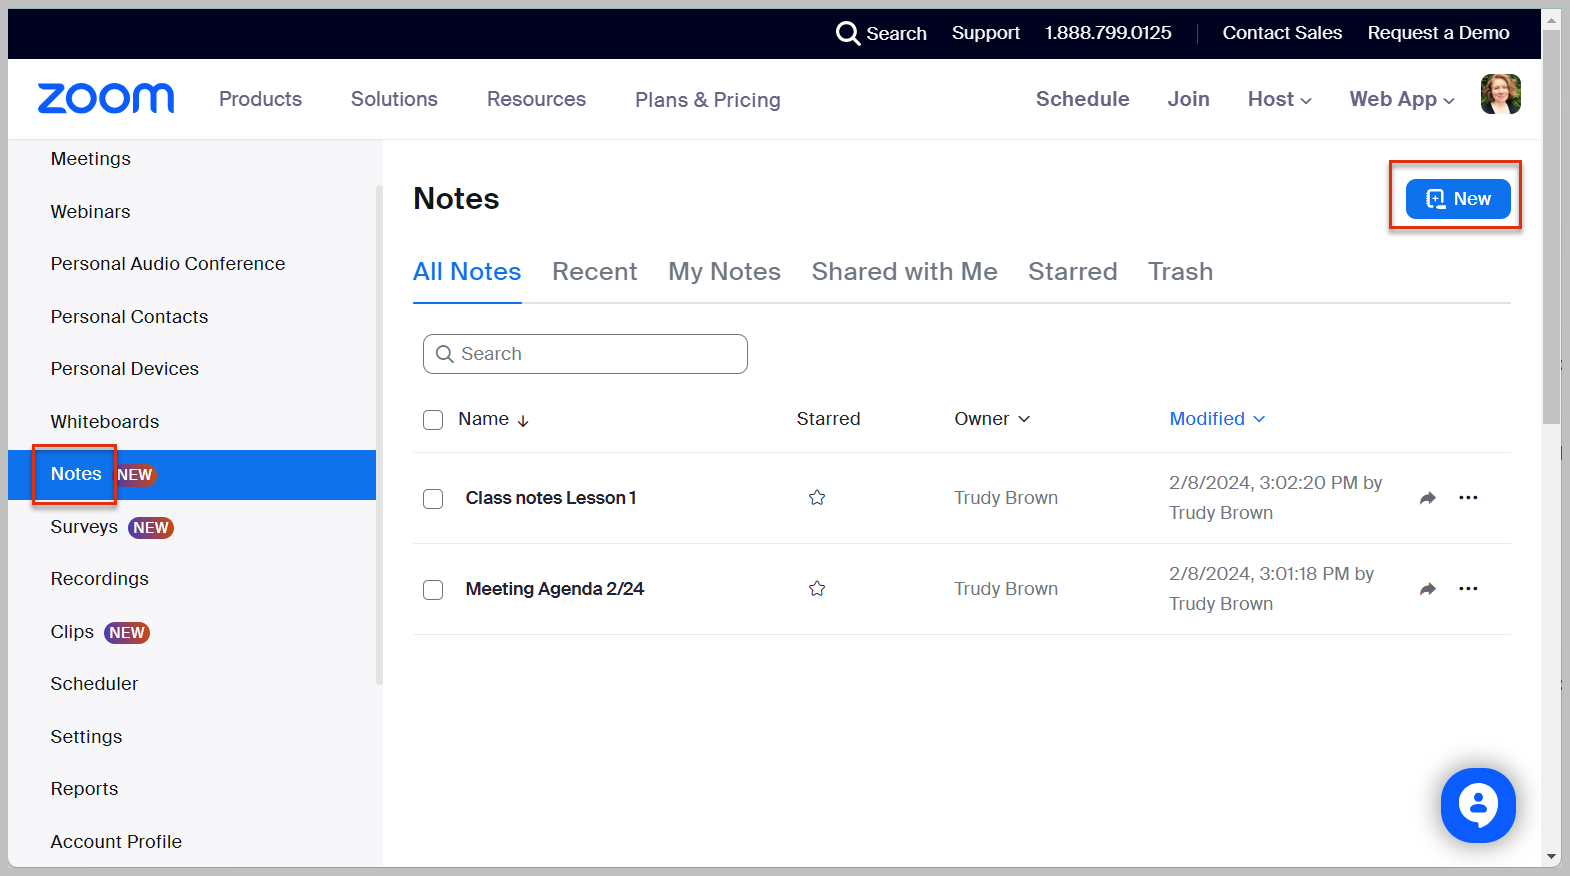Open the Products menu

pos(261,99)
